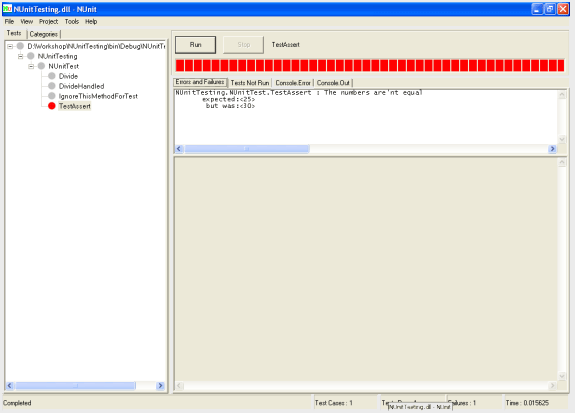Collapse the NUnitTesting tree node
This screenshot has height=413, width=575.
[21, 56]
